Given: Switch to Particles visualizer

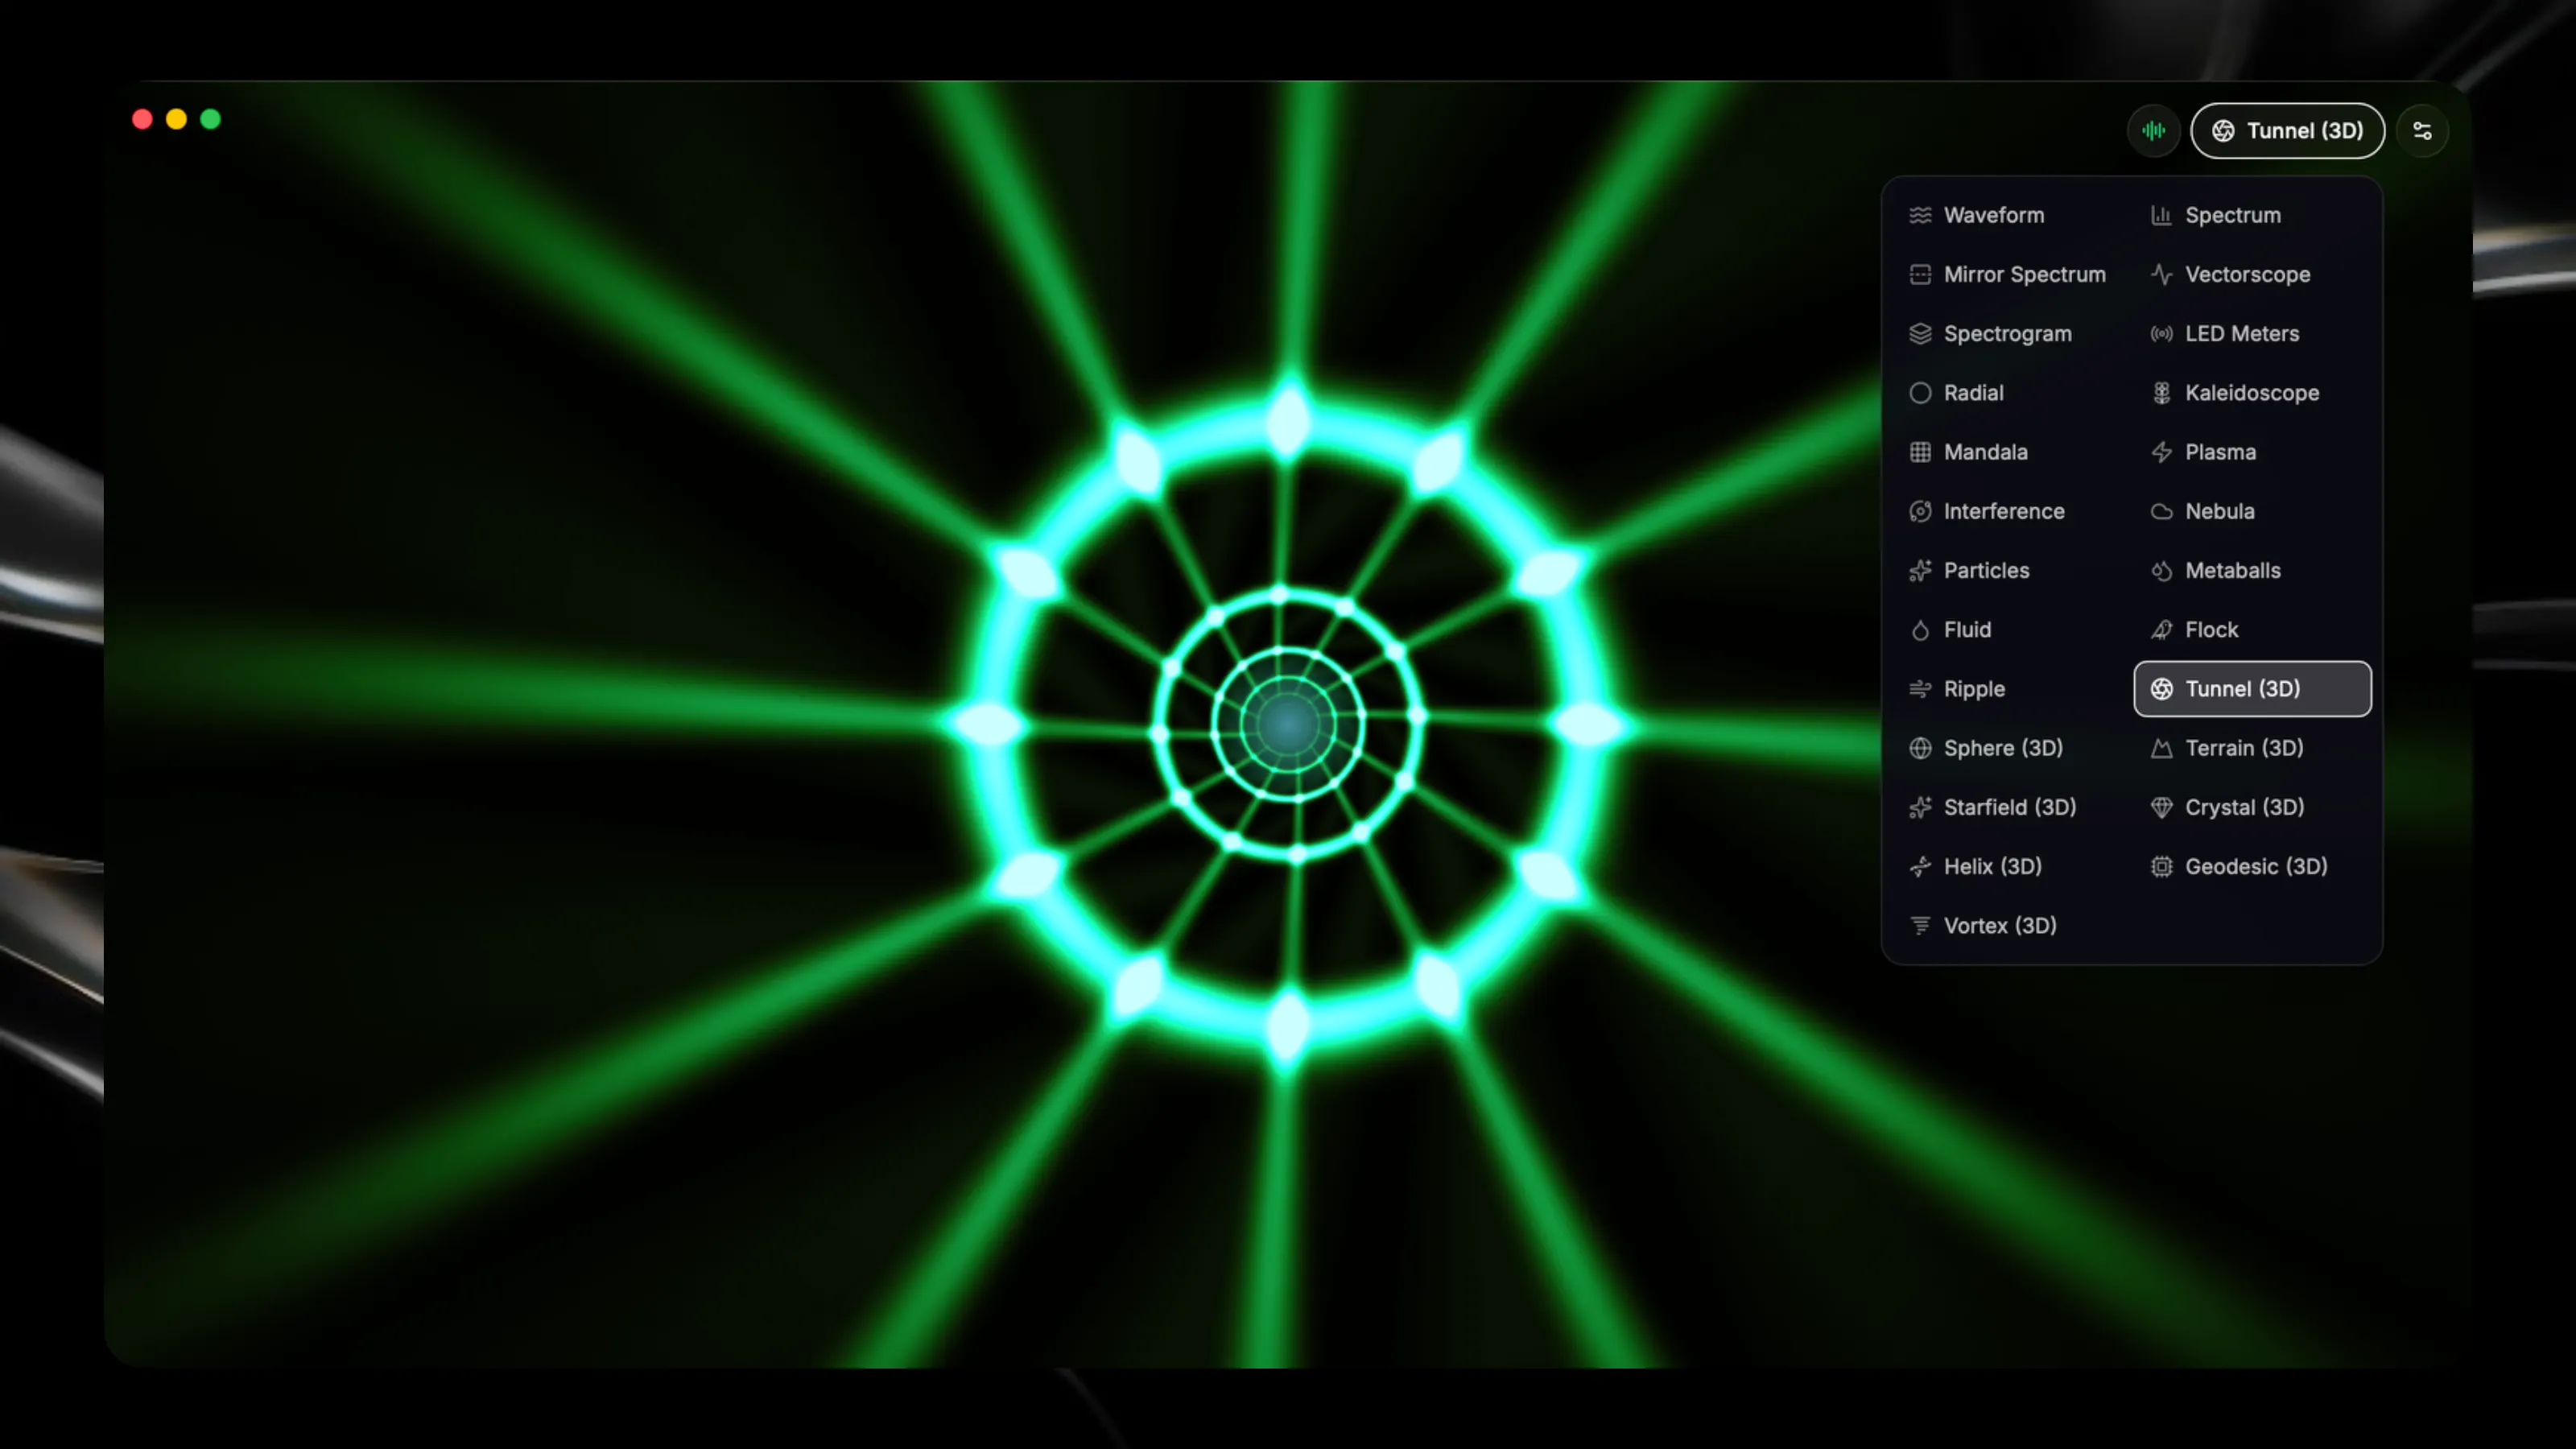Looking at the screenshot, I should (x=2012, y=570).
